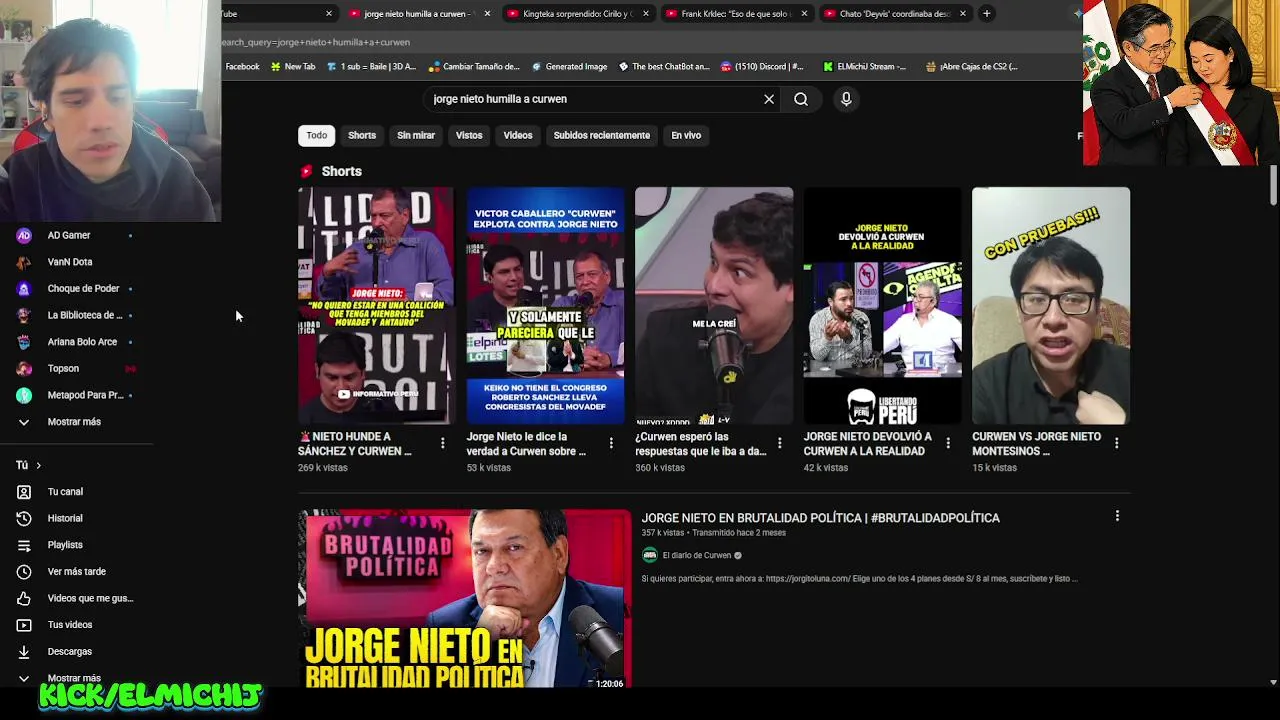Play the BRUTALIDAD POLÍTICA video thumbnail

pyautogui.click(x=465, y=600)
